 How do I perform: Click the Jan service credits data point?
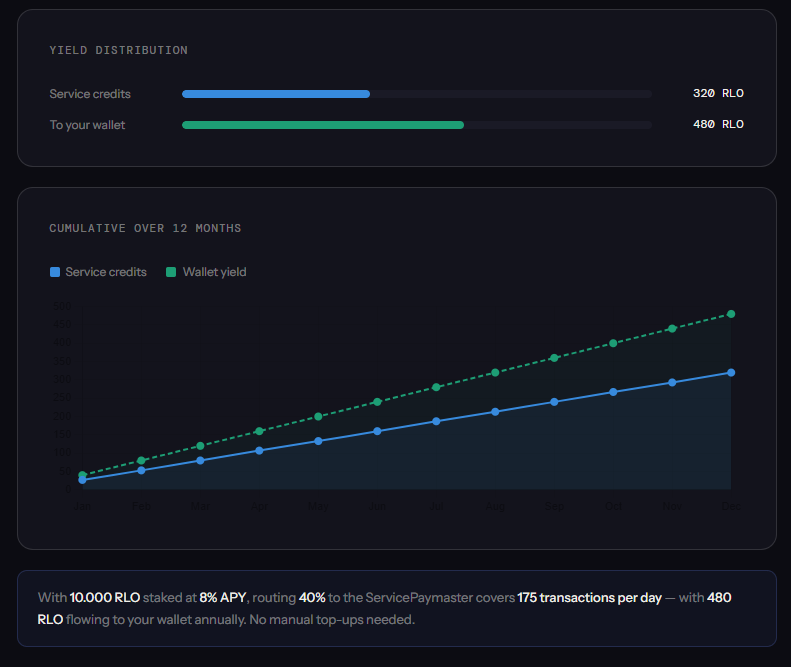tap(82, 480)
